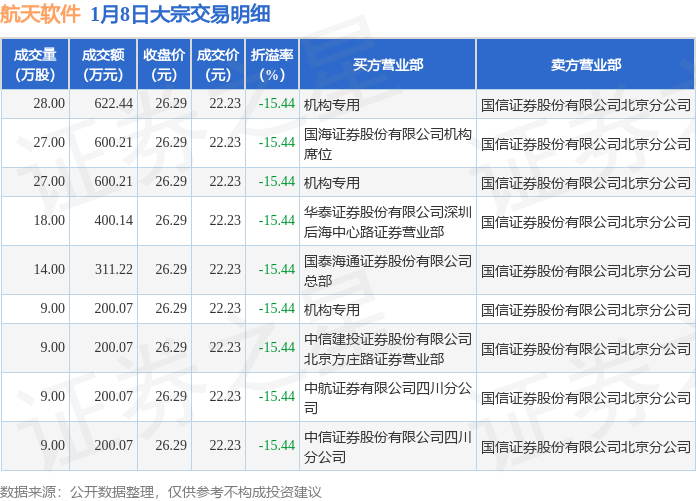
Task: Click the seller cell in the 400.14 row
Action: 585,222
